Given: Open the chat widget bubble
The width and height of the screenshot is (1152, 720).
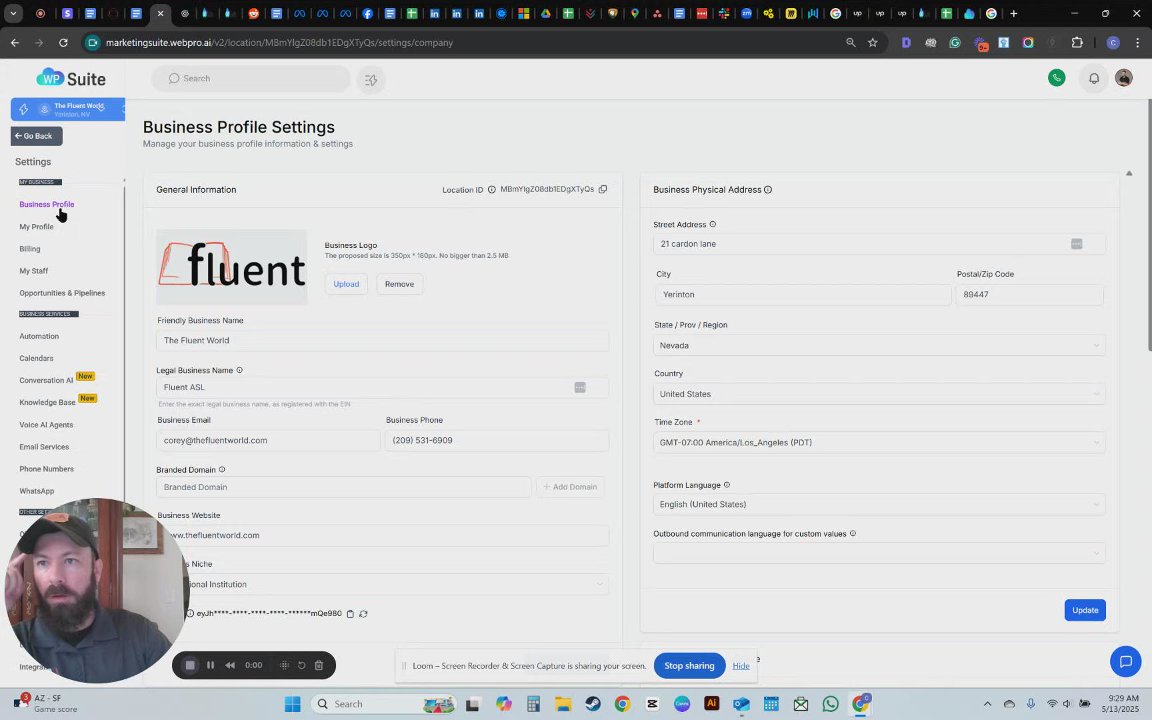Looking at the screenshot, I should [1125, 661].
